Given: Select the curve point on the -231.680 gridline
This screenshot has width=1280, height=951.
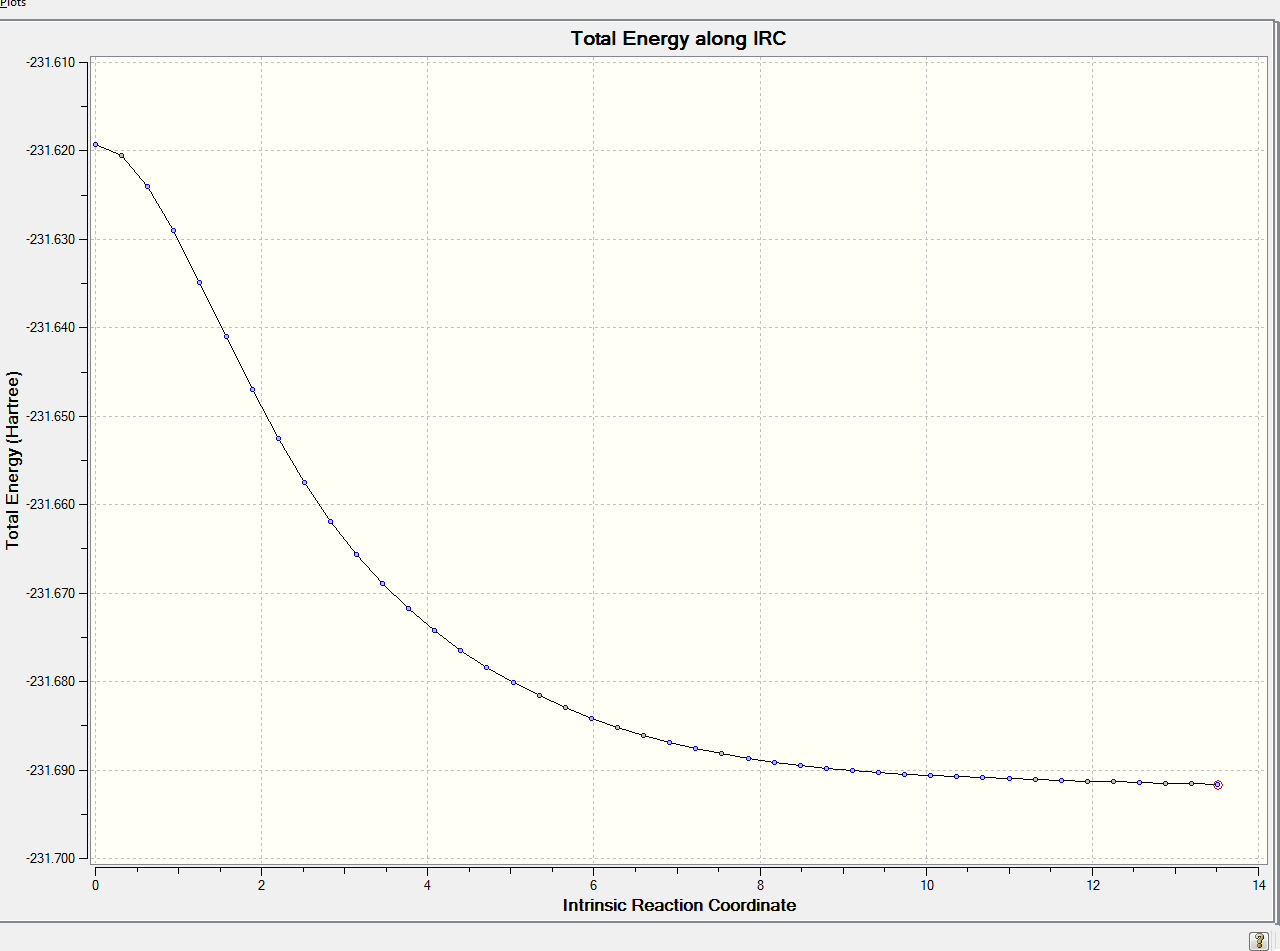Looking at the screenshot, I should tap(513, 682).
